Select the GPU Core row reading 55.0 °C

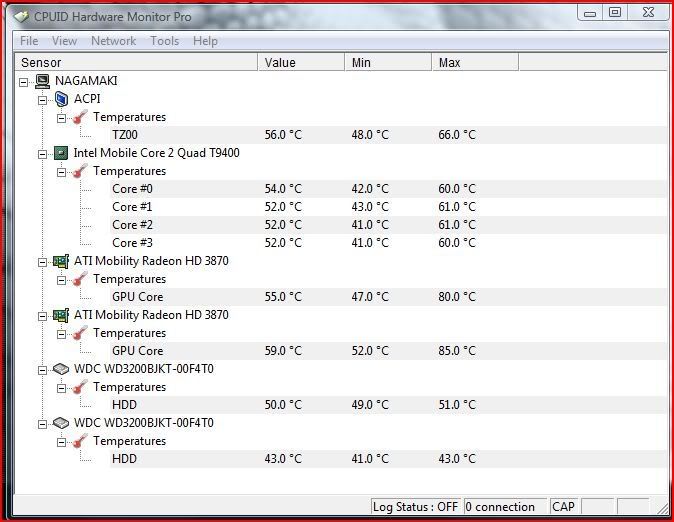[388, 297]
